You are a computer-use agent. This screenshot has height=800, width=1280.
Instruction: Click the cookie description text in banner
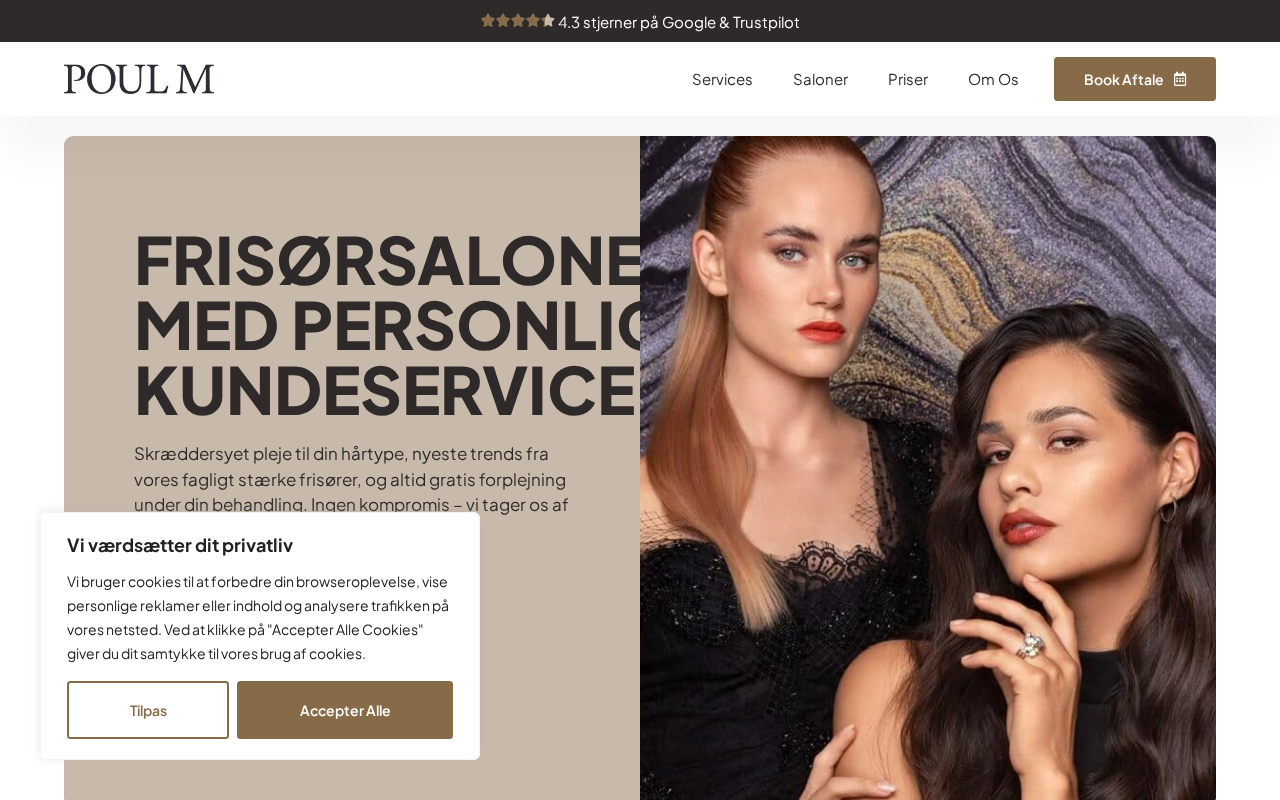pyautogui.click(x=258, y=617)
